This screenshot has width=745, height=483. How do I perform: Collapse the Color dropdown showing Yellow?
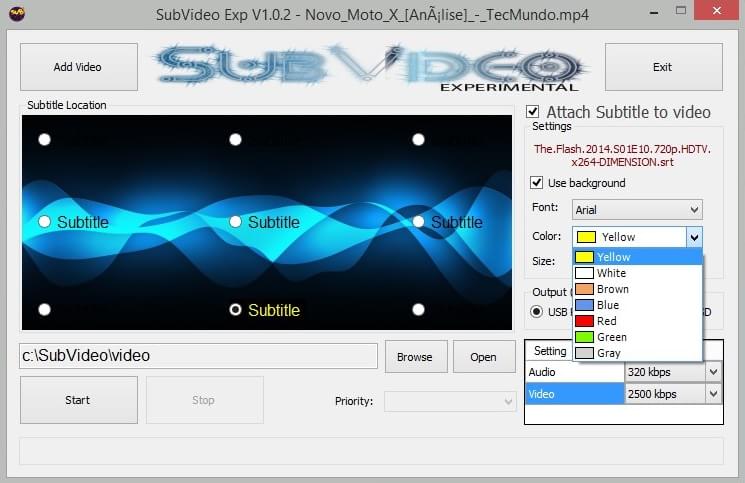pyautogui.click(x=694, y=237)
